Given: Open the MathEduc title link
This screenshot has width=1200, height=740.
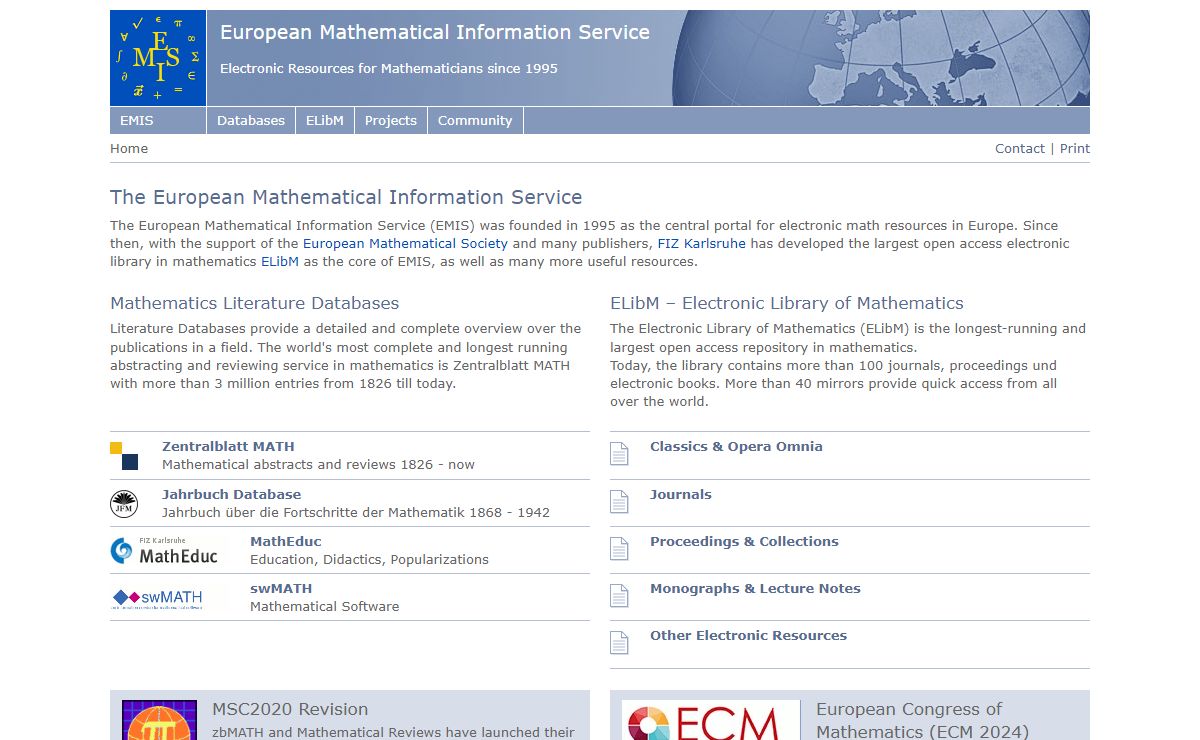Looking at the screenshot, I should [x=286, y=541].
